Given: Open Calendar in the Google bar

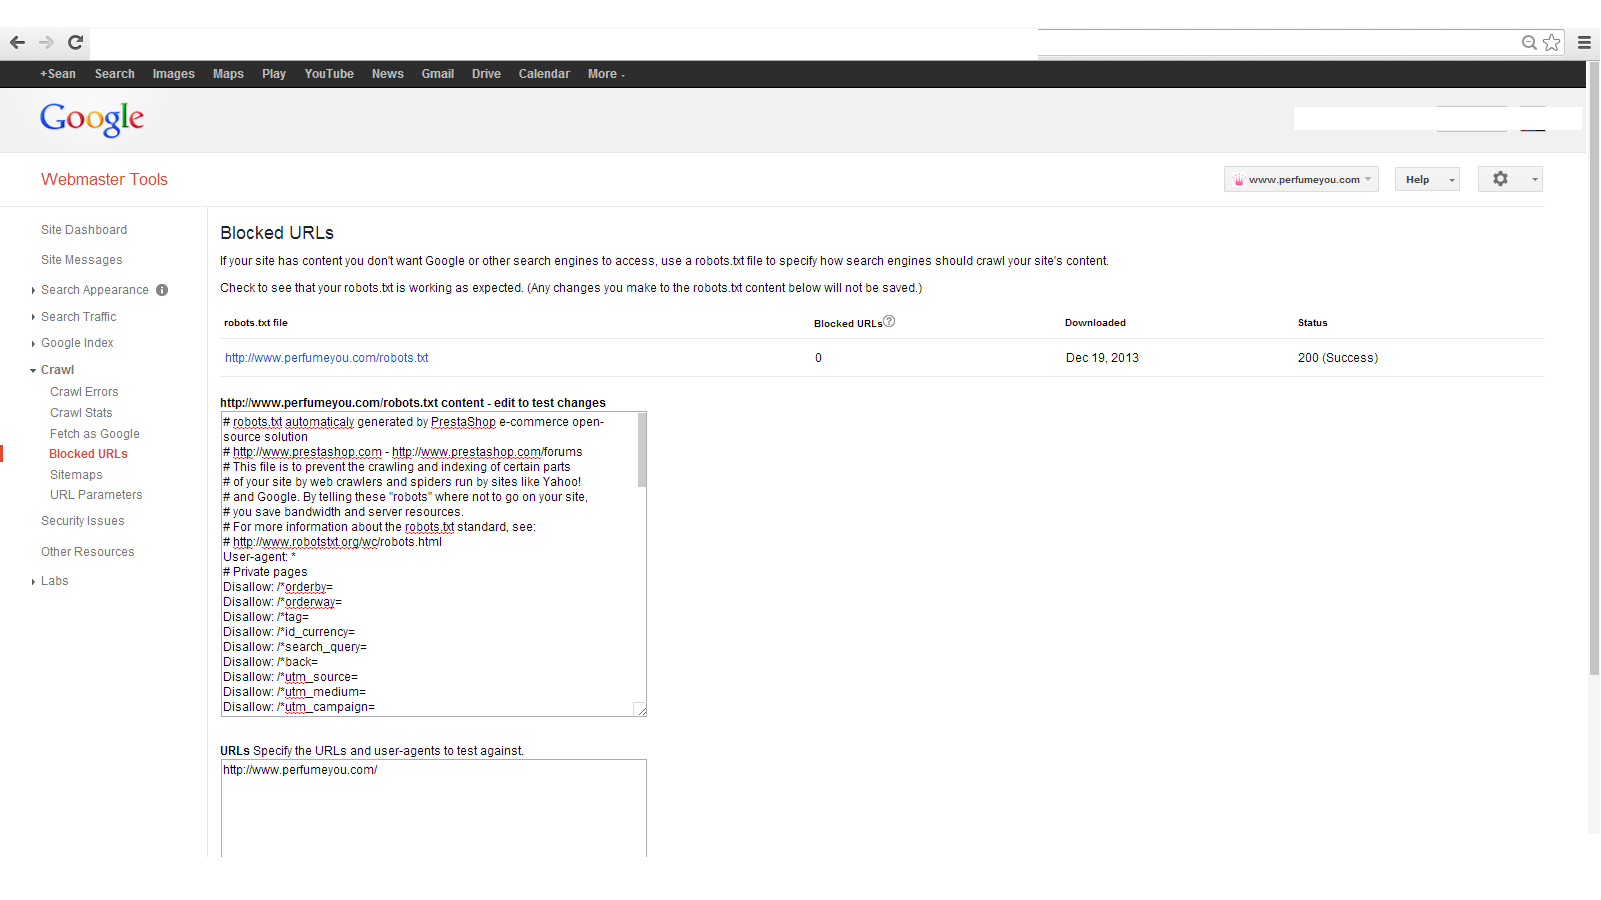Looking at the screenshot, I should (x=544, y=74).
